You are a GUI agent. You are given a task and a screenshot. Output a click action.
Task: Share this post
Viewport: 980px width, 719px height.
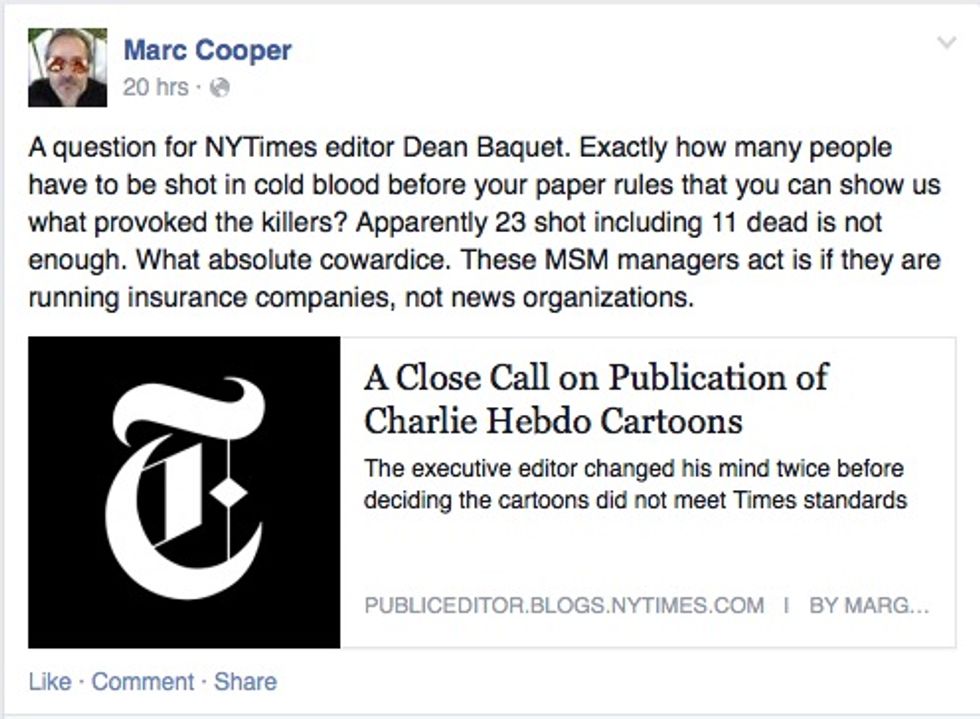245,682
